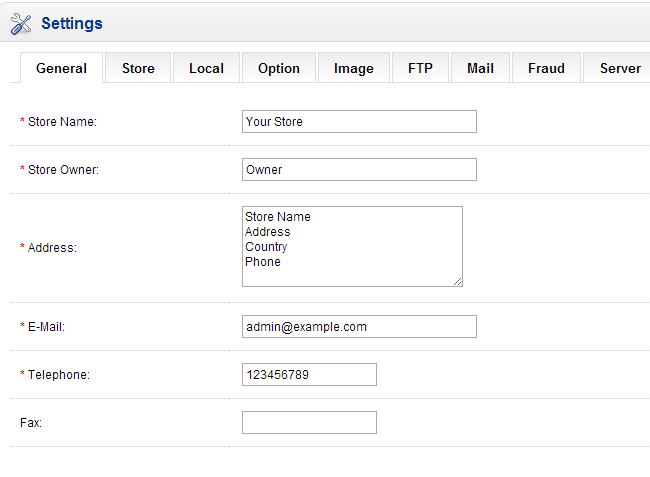
Task: Click the Store Name input field
Action: click(359, 122)
